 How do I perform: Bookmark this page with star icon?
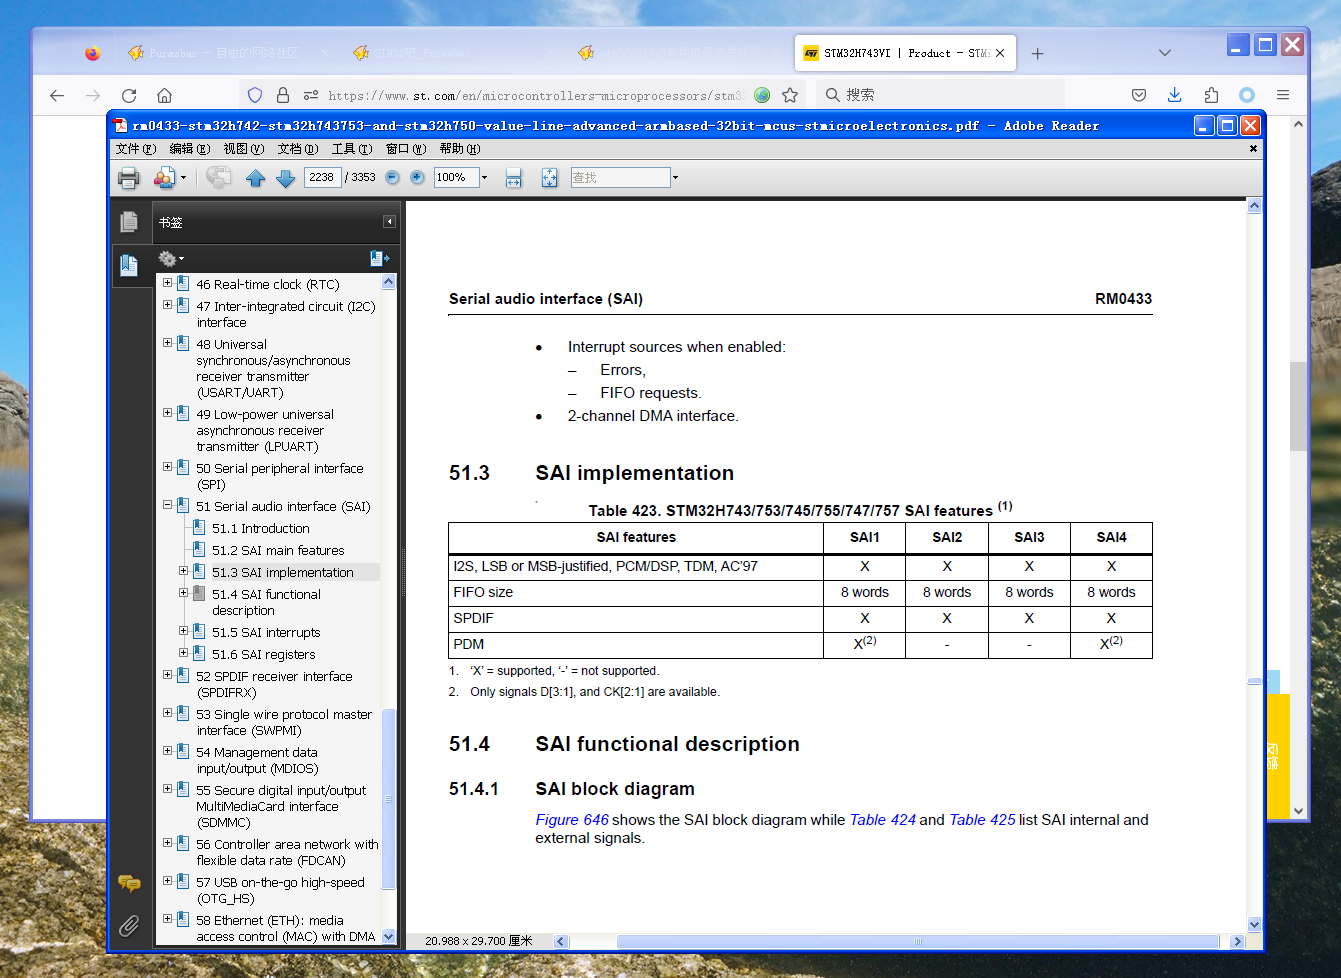pos(790,95)
